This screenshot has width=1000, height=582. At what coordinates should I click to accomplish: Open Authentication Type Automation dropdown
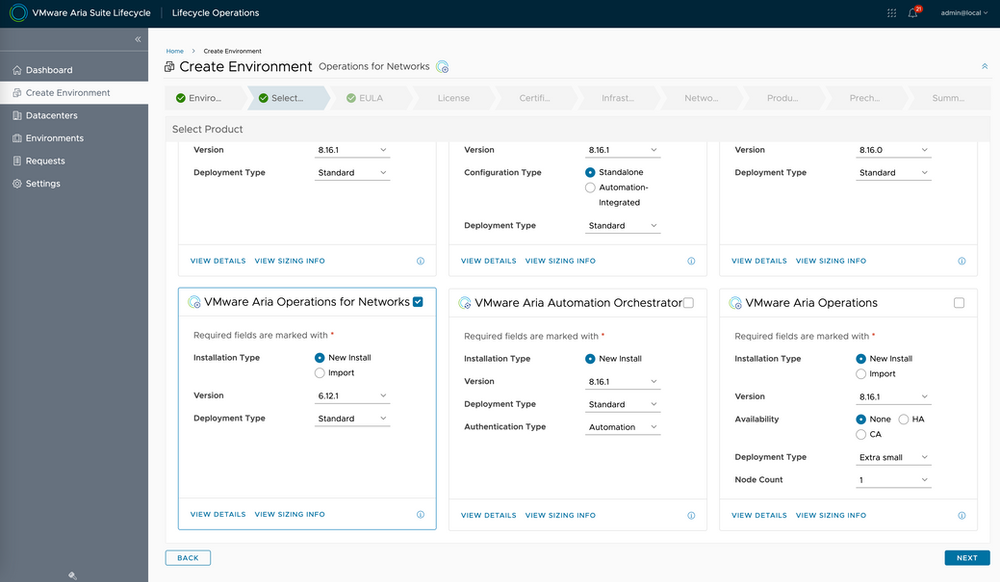click(x=622, y=427)
